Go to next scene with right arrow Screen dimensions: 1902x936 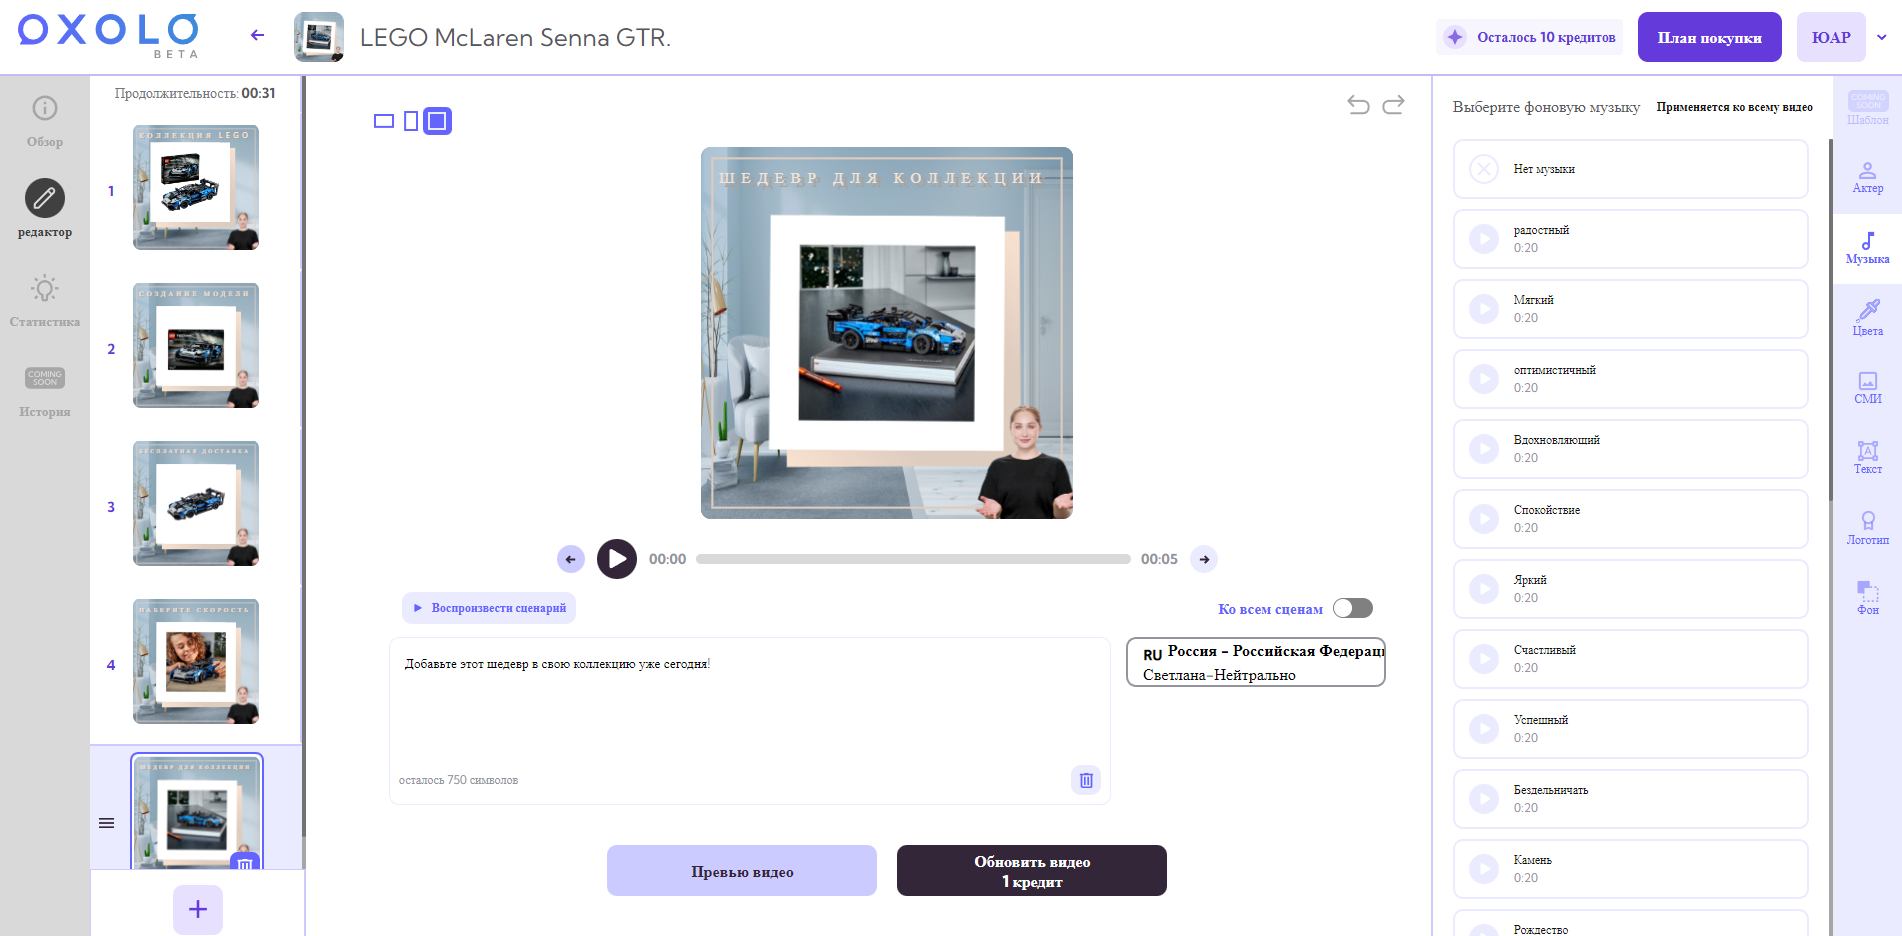(1204, 559)
